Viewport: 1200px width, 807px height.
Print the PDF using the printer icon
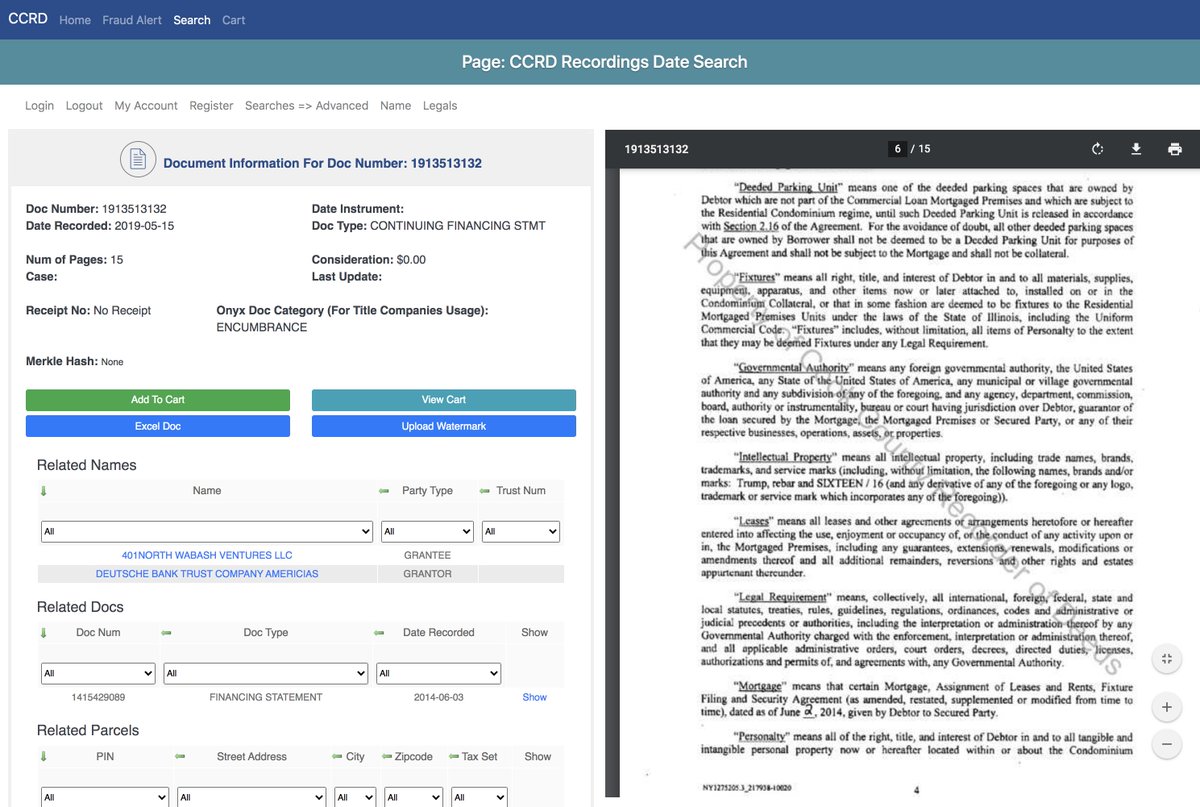tap(1175, 149)
